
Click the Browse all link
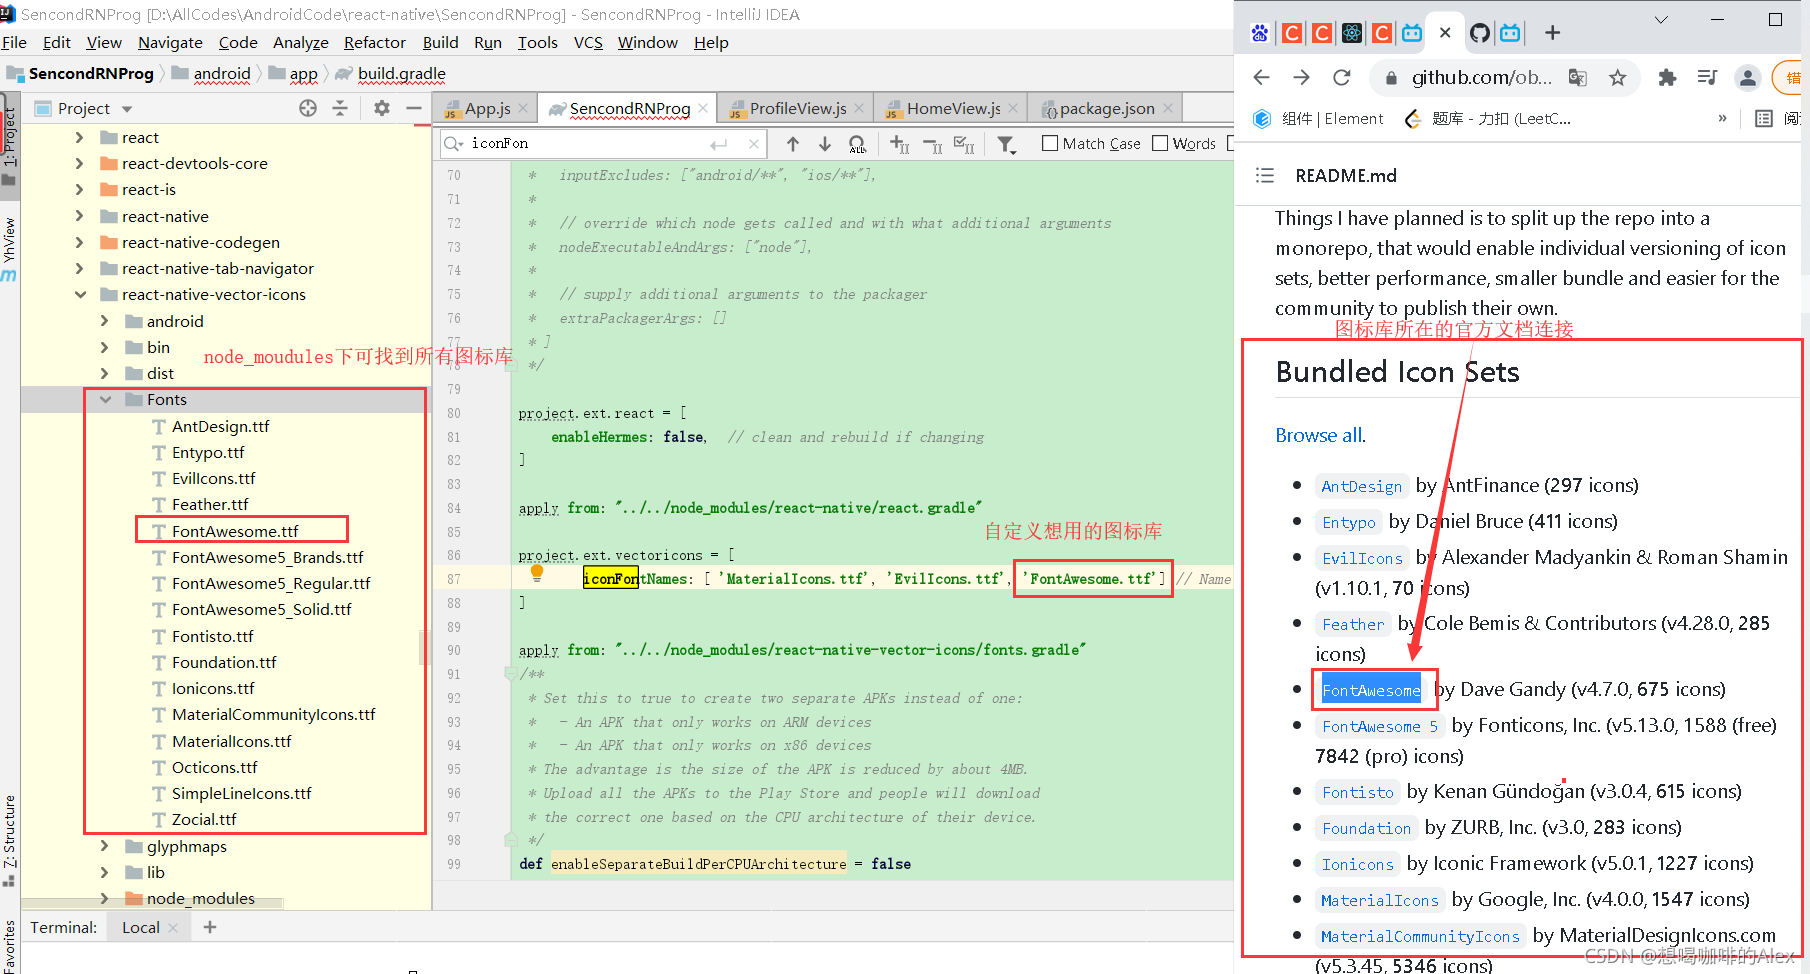[x=1319, y=435]
